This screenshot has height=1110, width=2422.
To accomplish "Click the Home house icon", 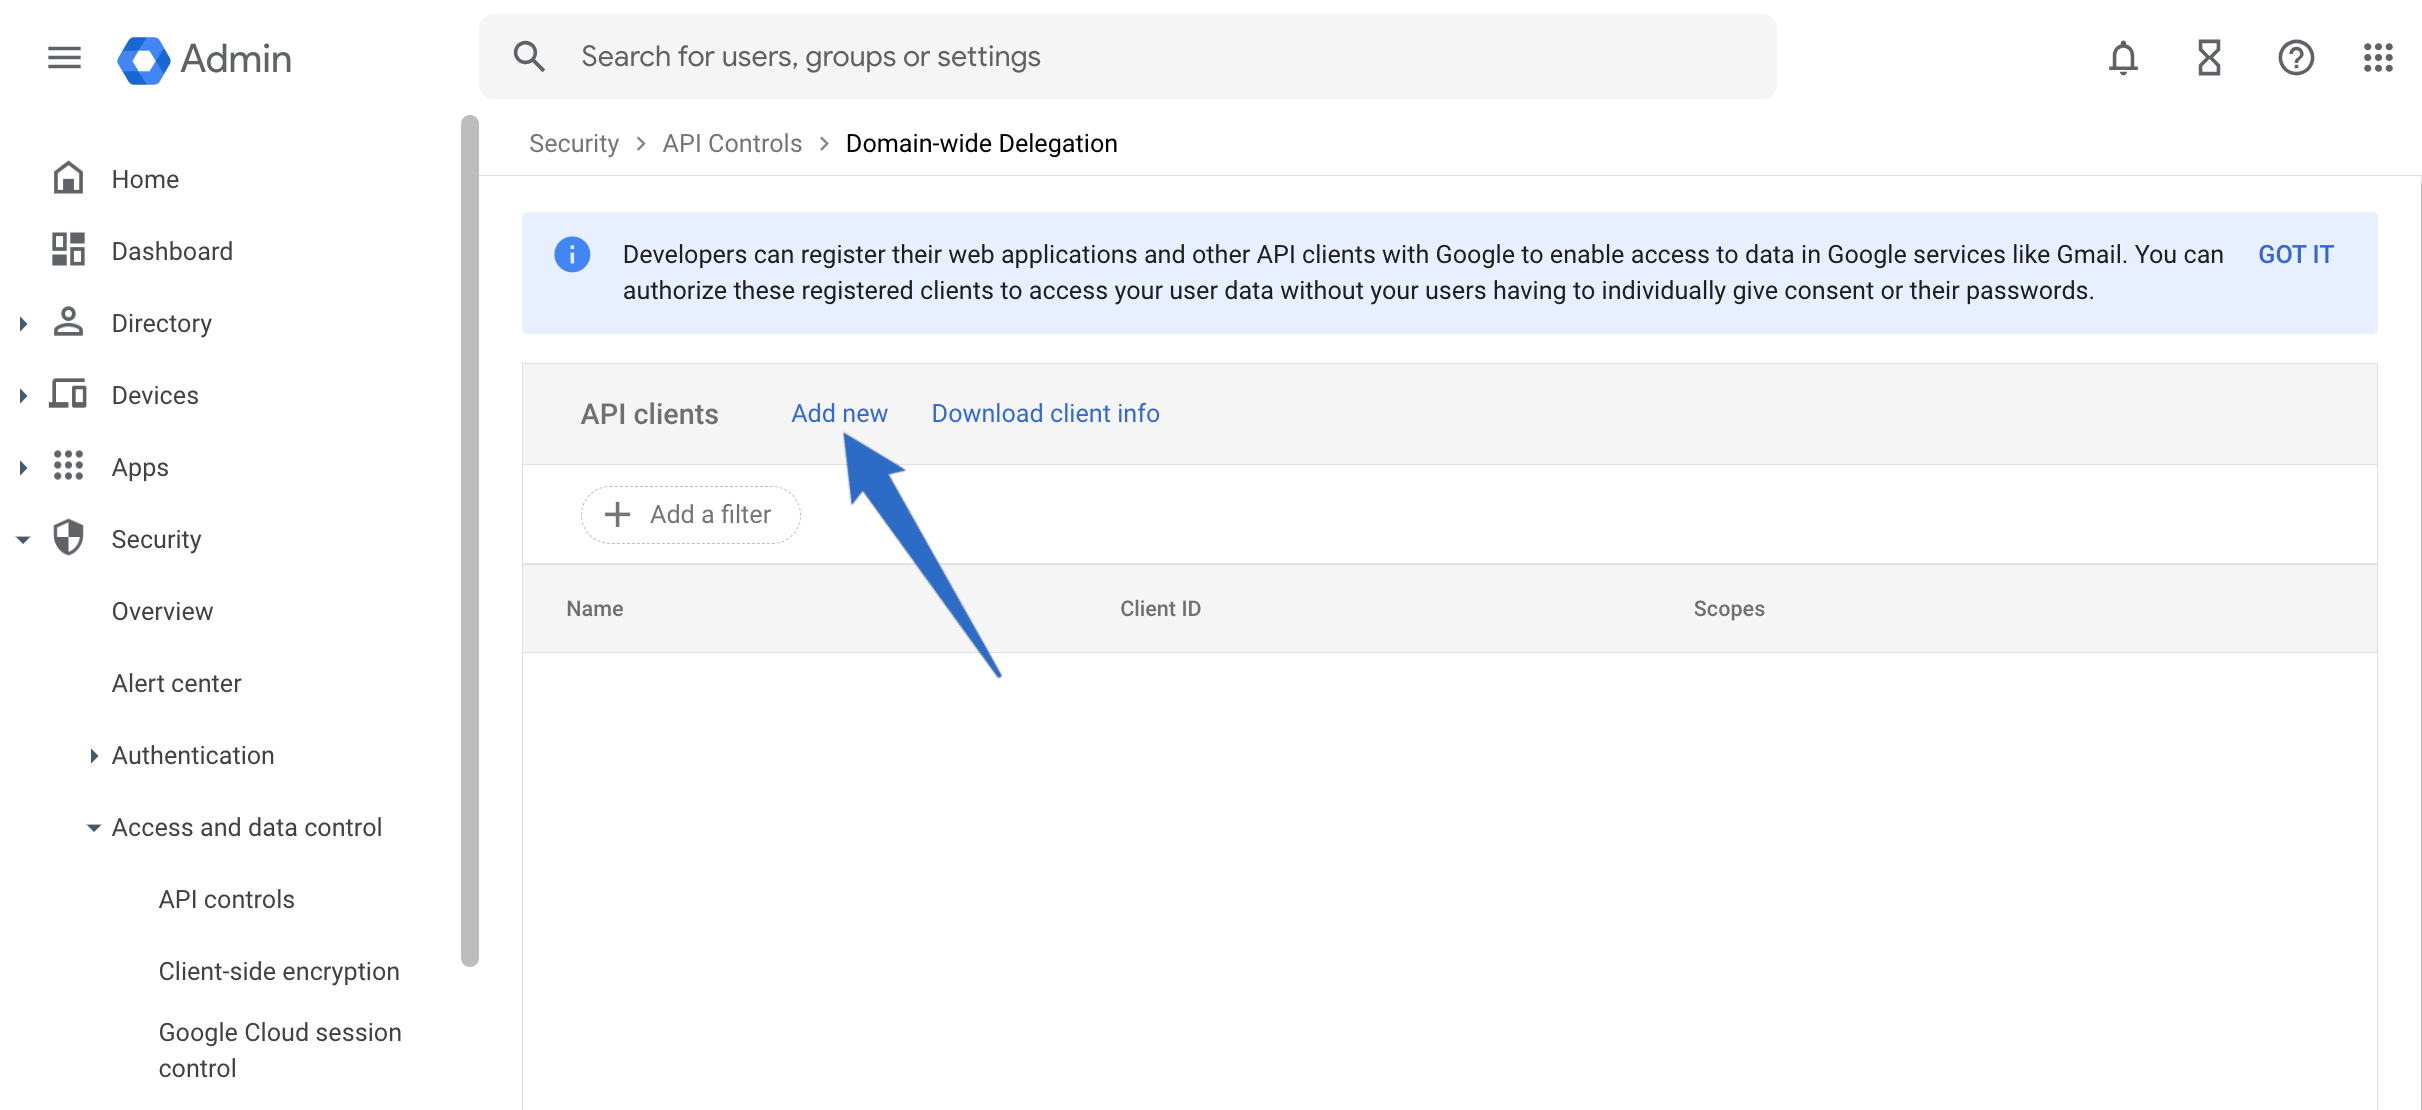I will pyautogui.click(x=68, y=178).
